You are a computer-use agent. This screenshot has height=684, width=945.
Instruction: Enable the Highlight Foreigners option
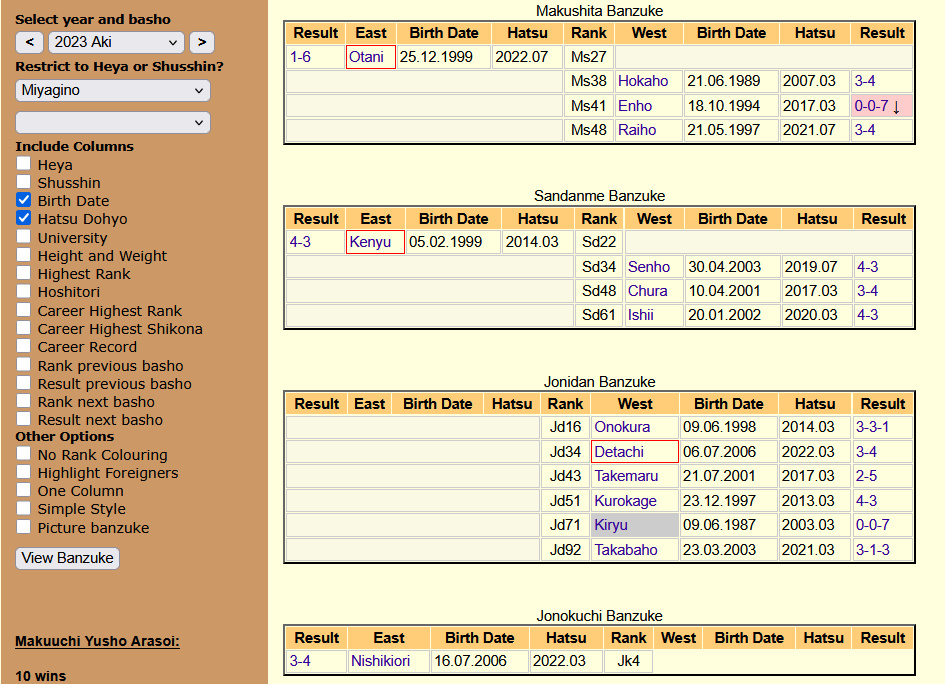tap(24, 471)
